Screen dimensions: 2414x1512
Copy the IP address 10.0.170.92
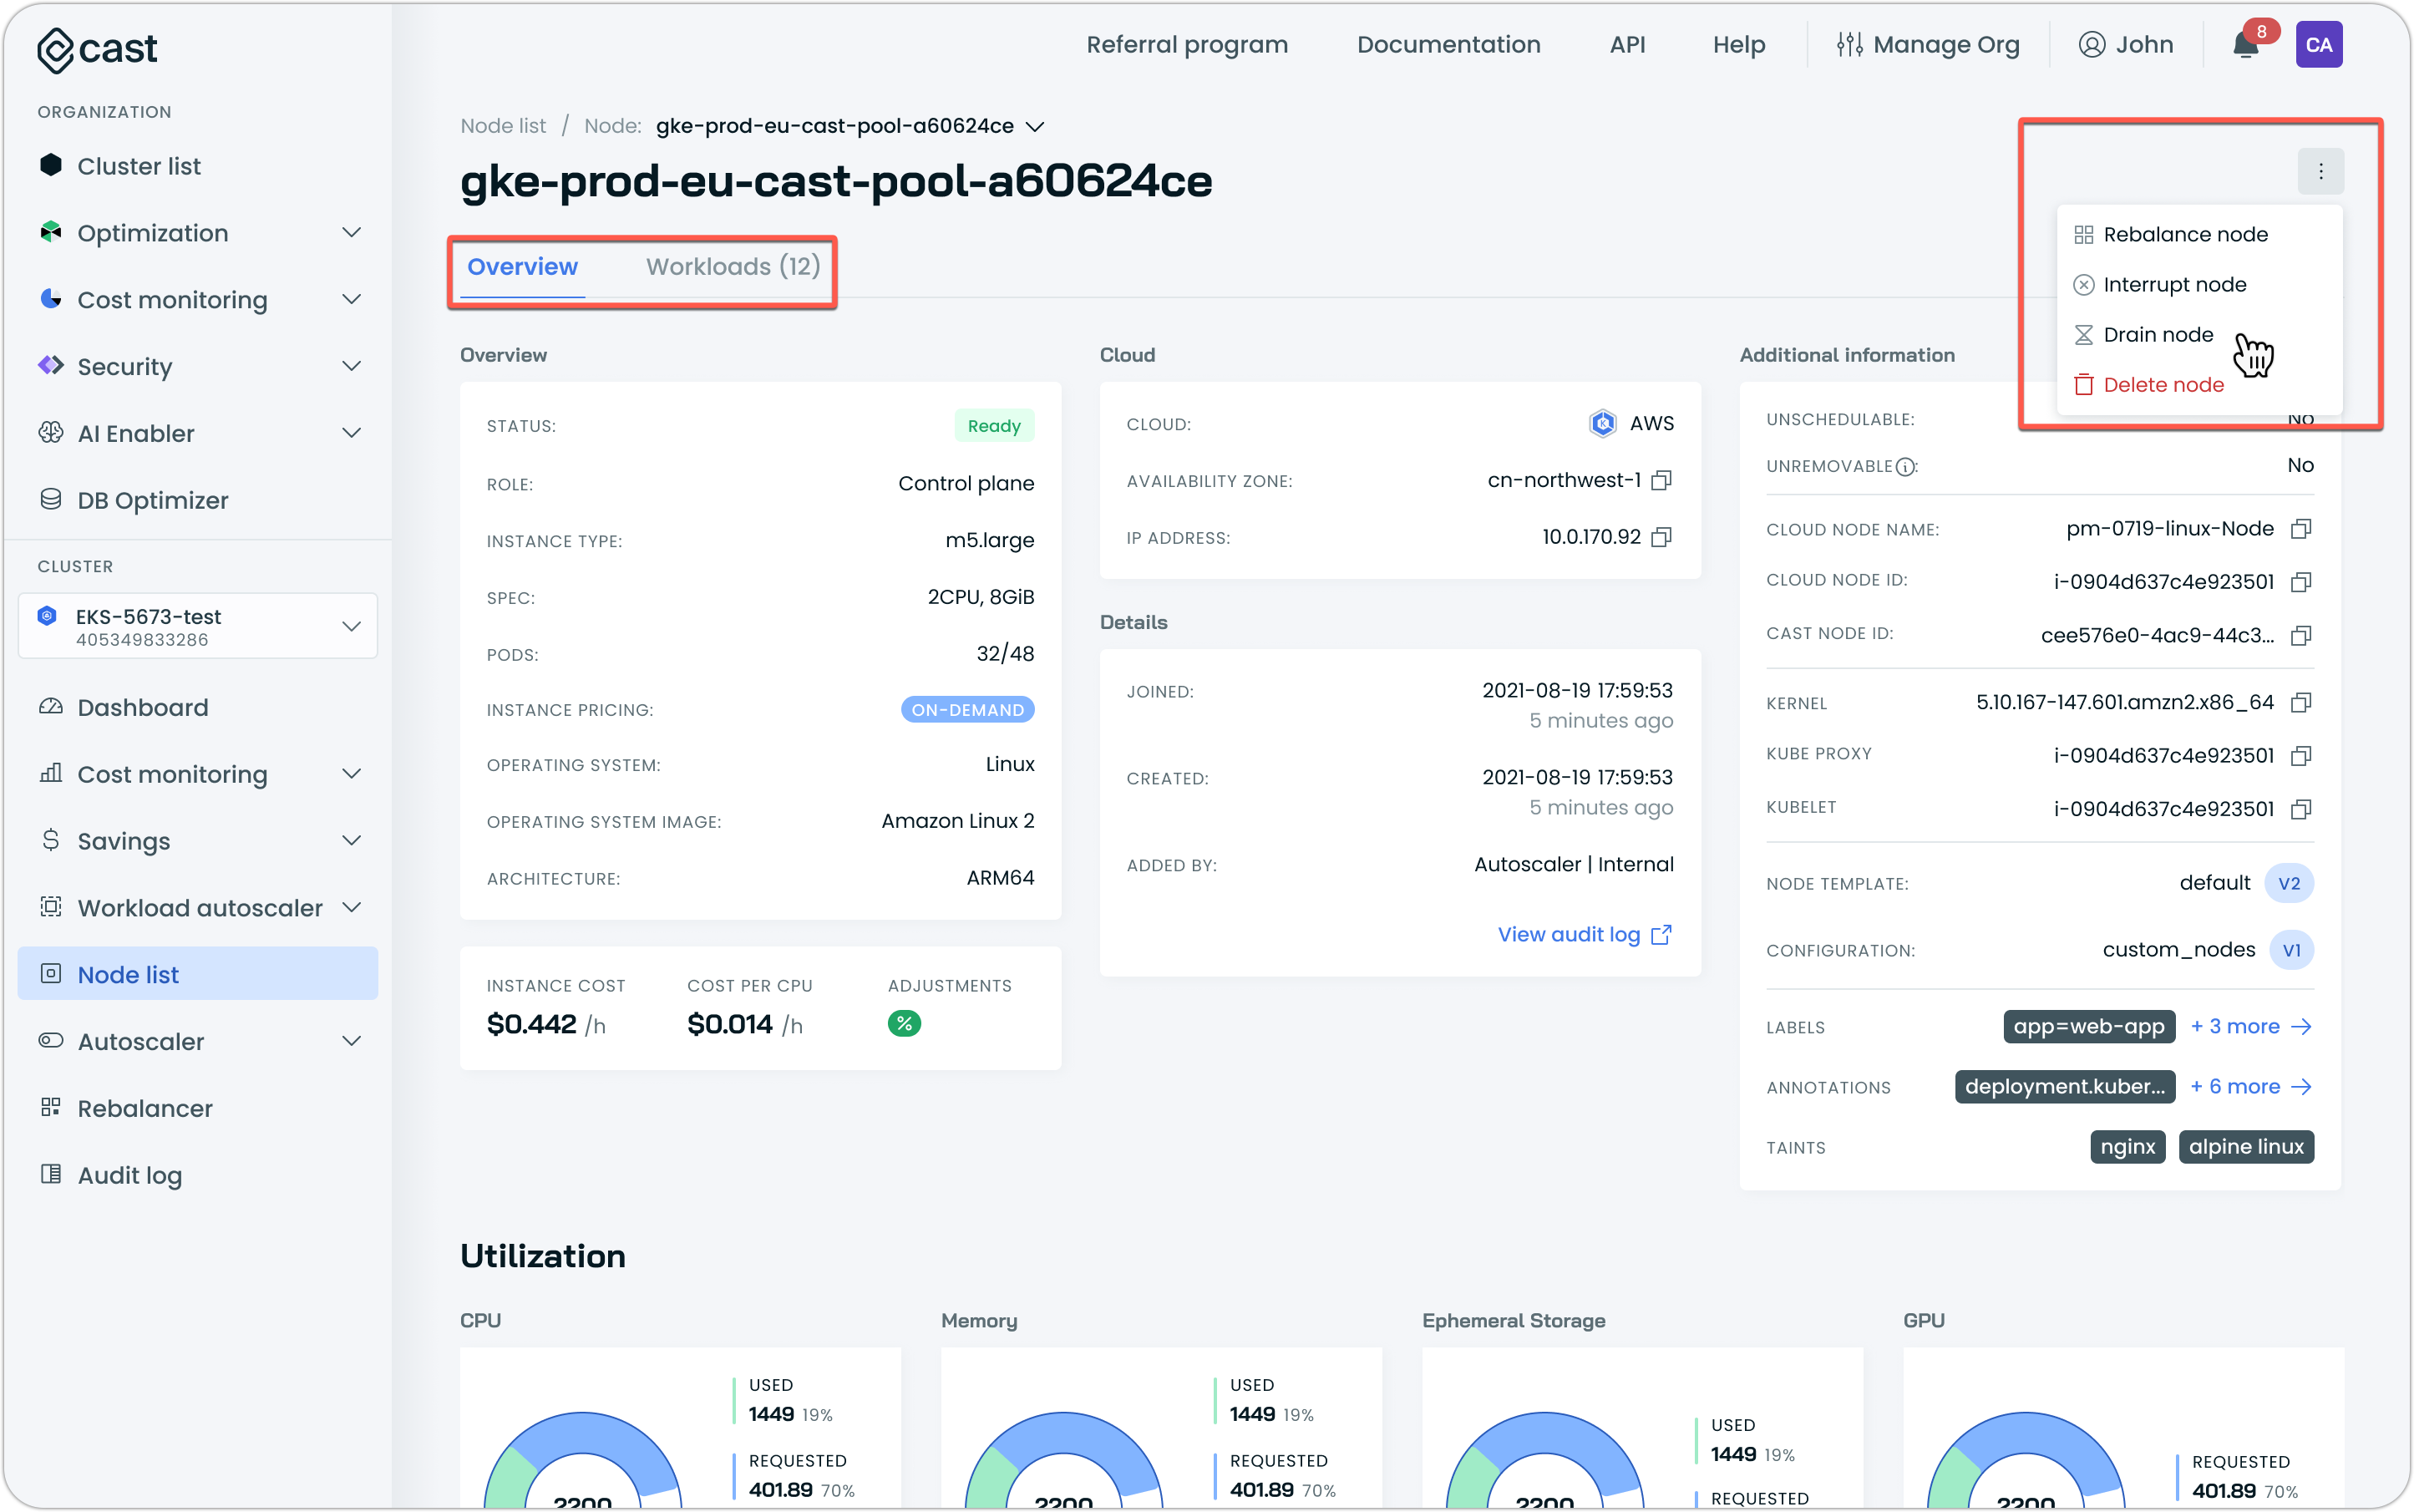1661,538
